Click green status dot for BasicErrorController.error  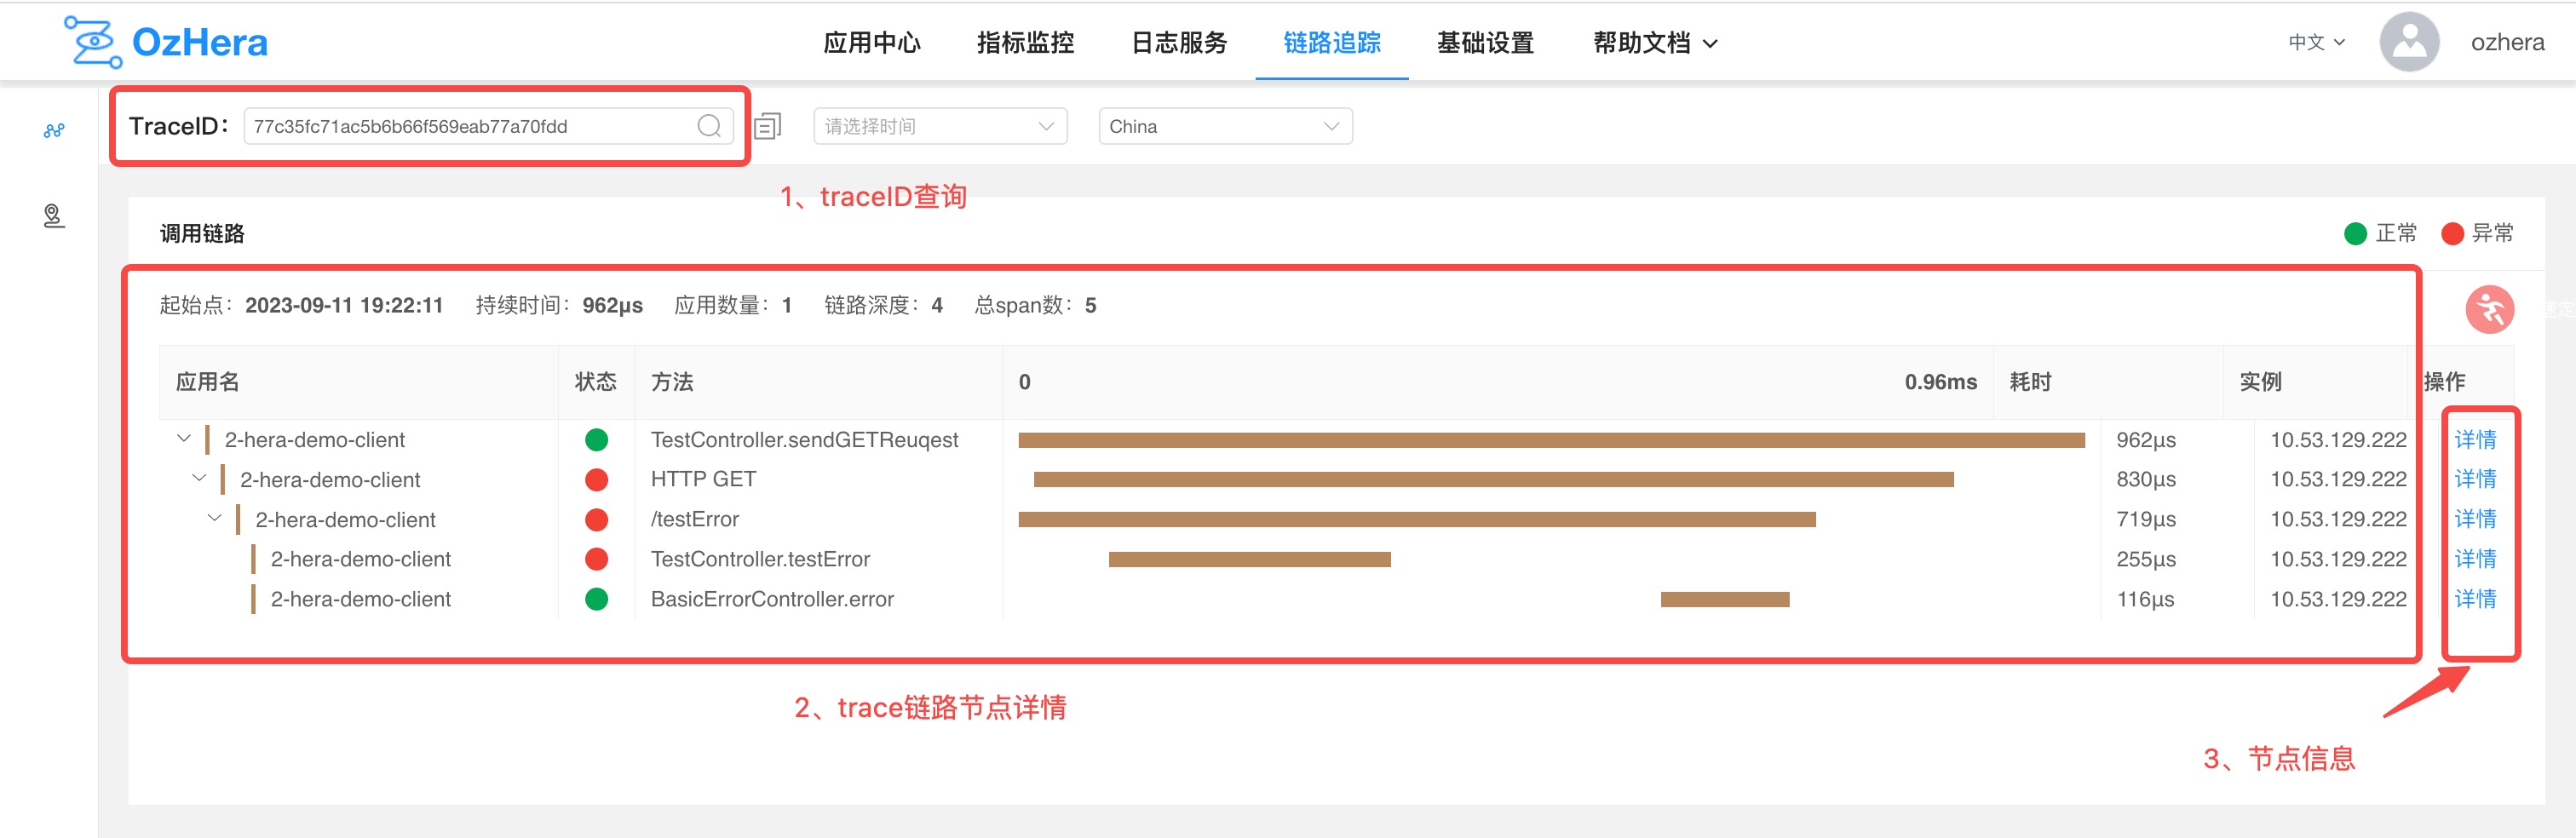596,599
